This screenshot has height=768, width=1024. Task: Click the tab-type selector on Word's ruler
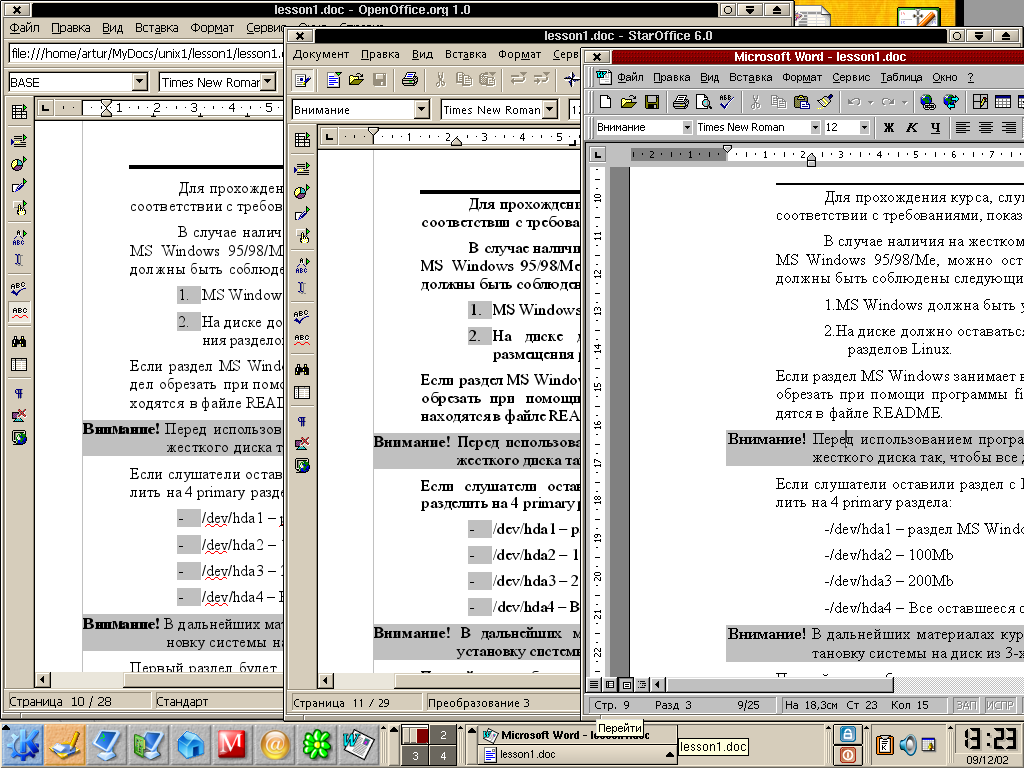pos(597,154)
